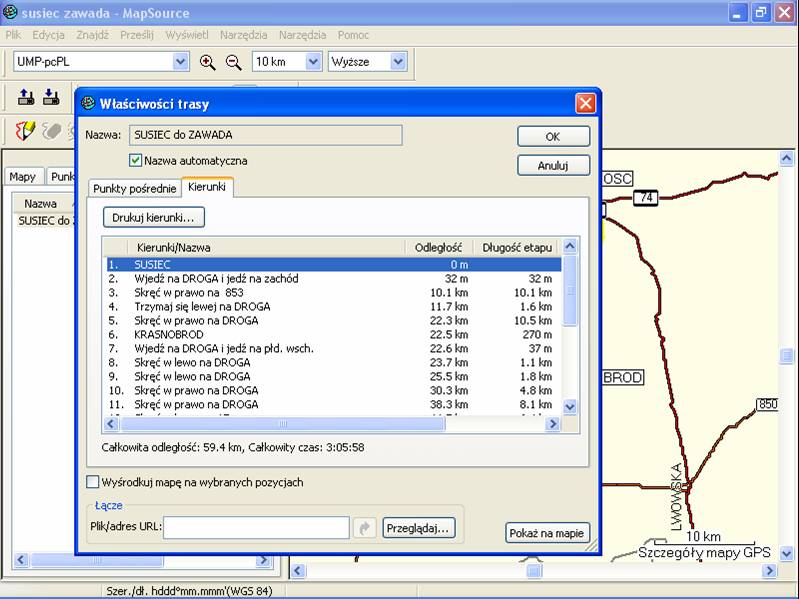
Task: Click the directions list vertical scrollbar thumb
Action: coord(570,290)
